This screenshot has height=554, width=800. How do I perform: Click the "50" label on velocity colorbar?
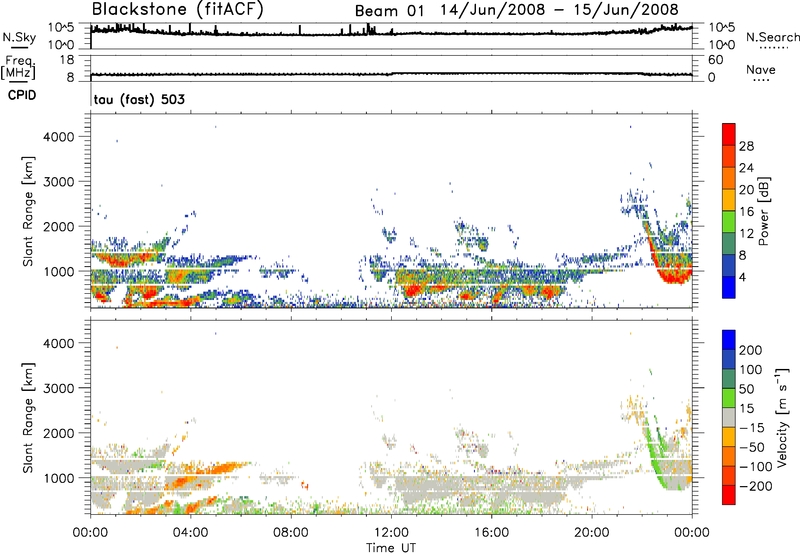click(x=746, y=389)
